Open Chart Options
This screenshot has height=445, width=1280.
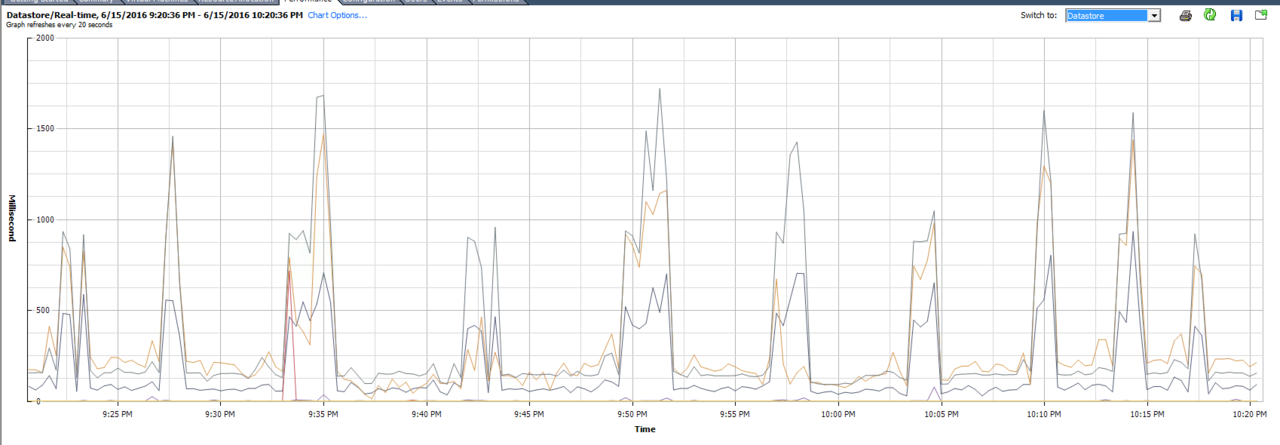coord(337,15)
